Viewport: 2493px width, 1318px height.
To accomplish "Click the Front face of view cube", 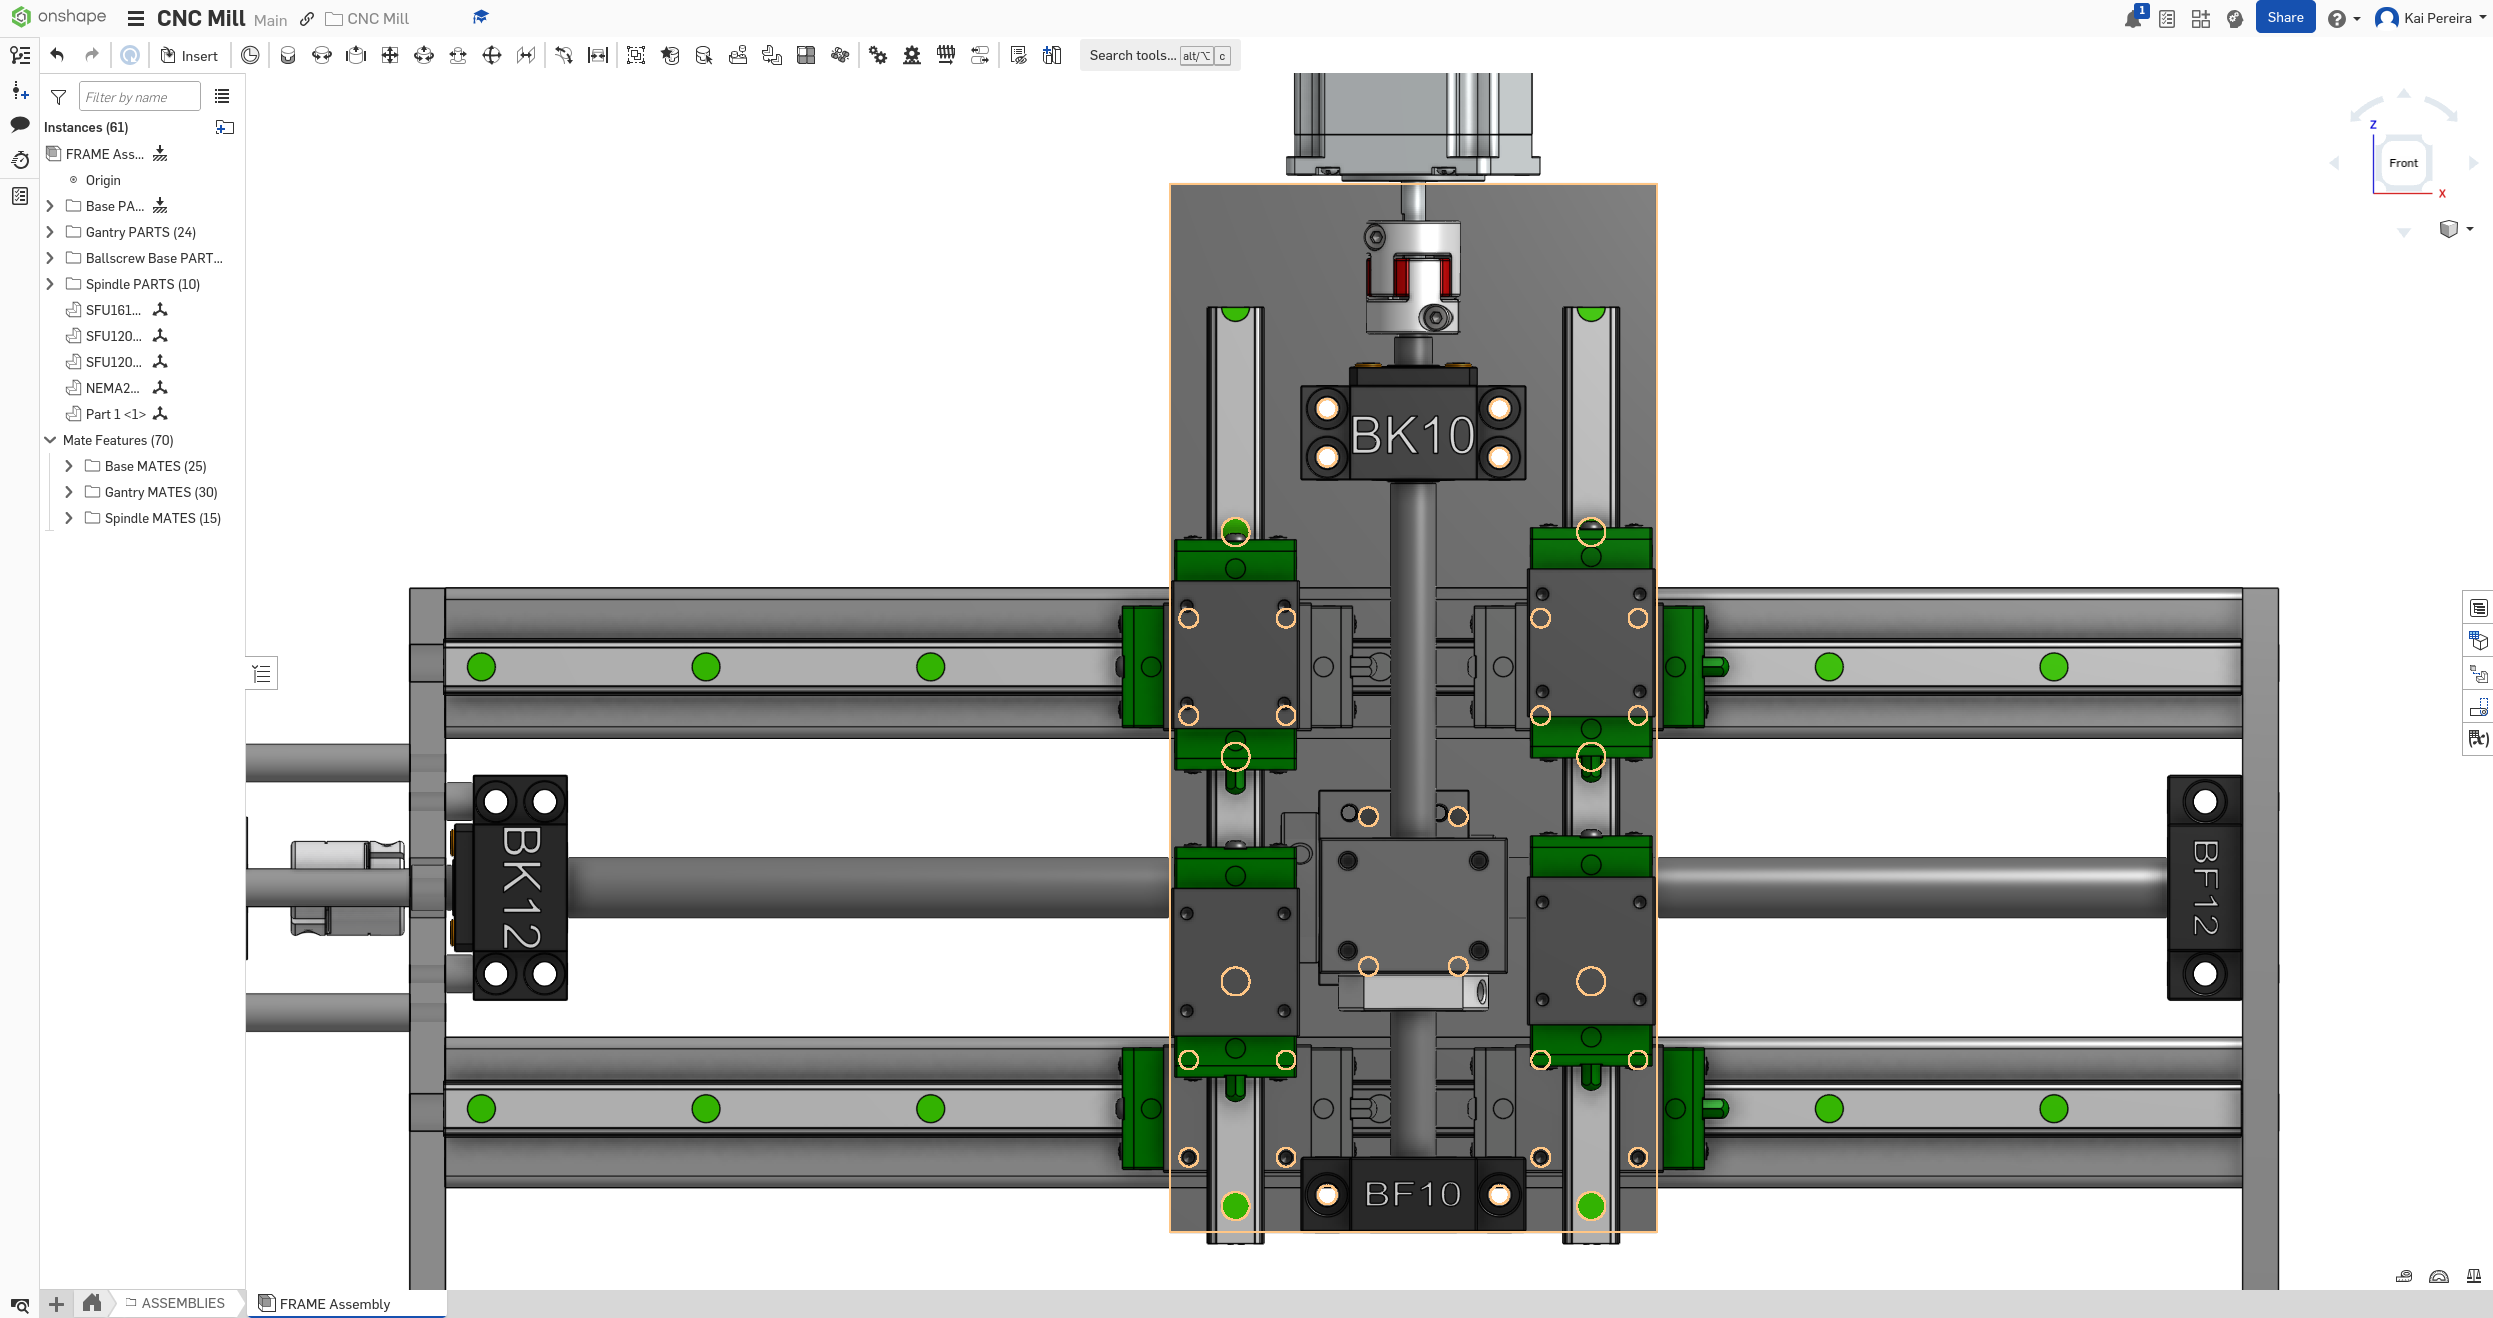I will point(2403,163).
